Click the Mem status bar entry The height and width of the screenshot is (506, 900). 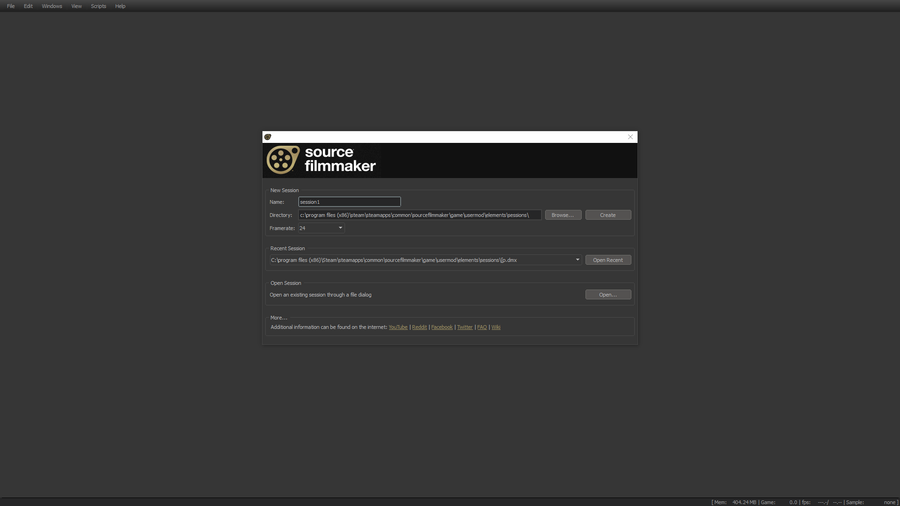coord(735,503)
